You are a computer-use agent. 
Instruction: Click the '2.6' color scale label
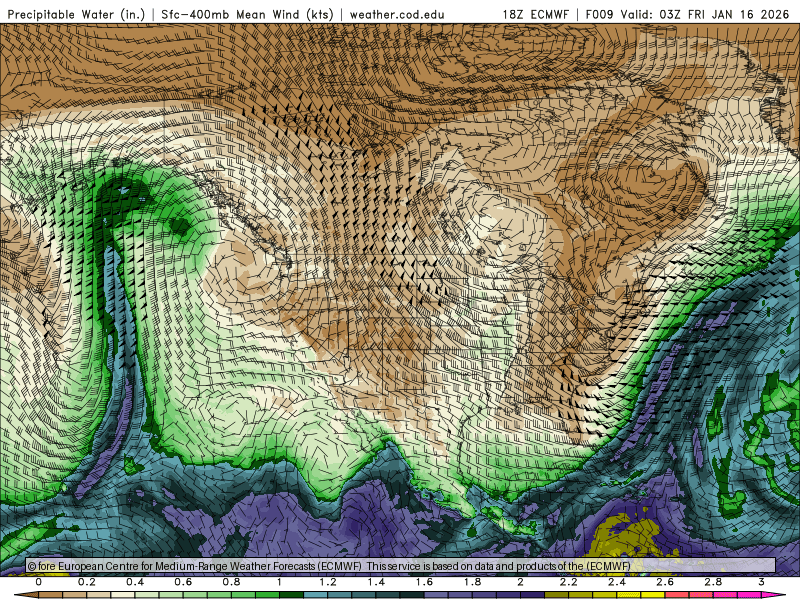[x=665, y=582]
